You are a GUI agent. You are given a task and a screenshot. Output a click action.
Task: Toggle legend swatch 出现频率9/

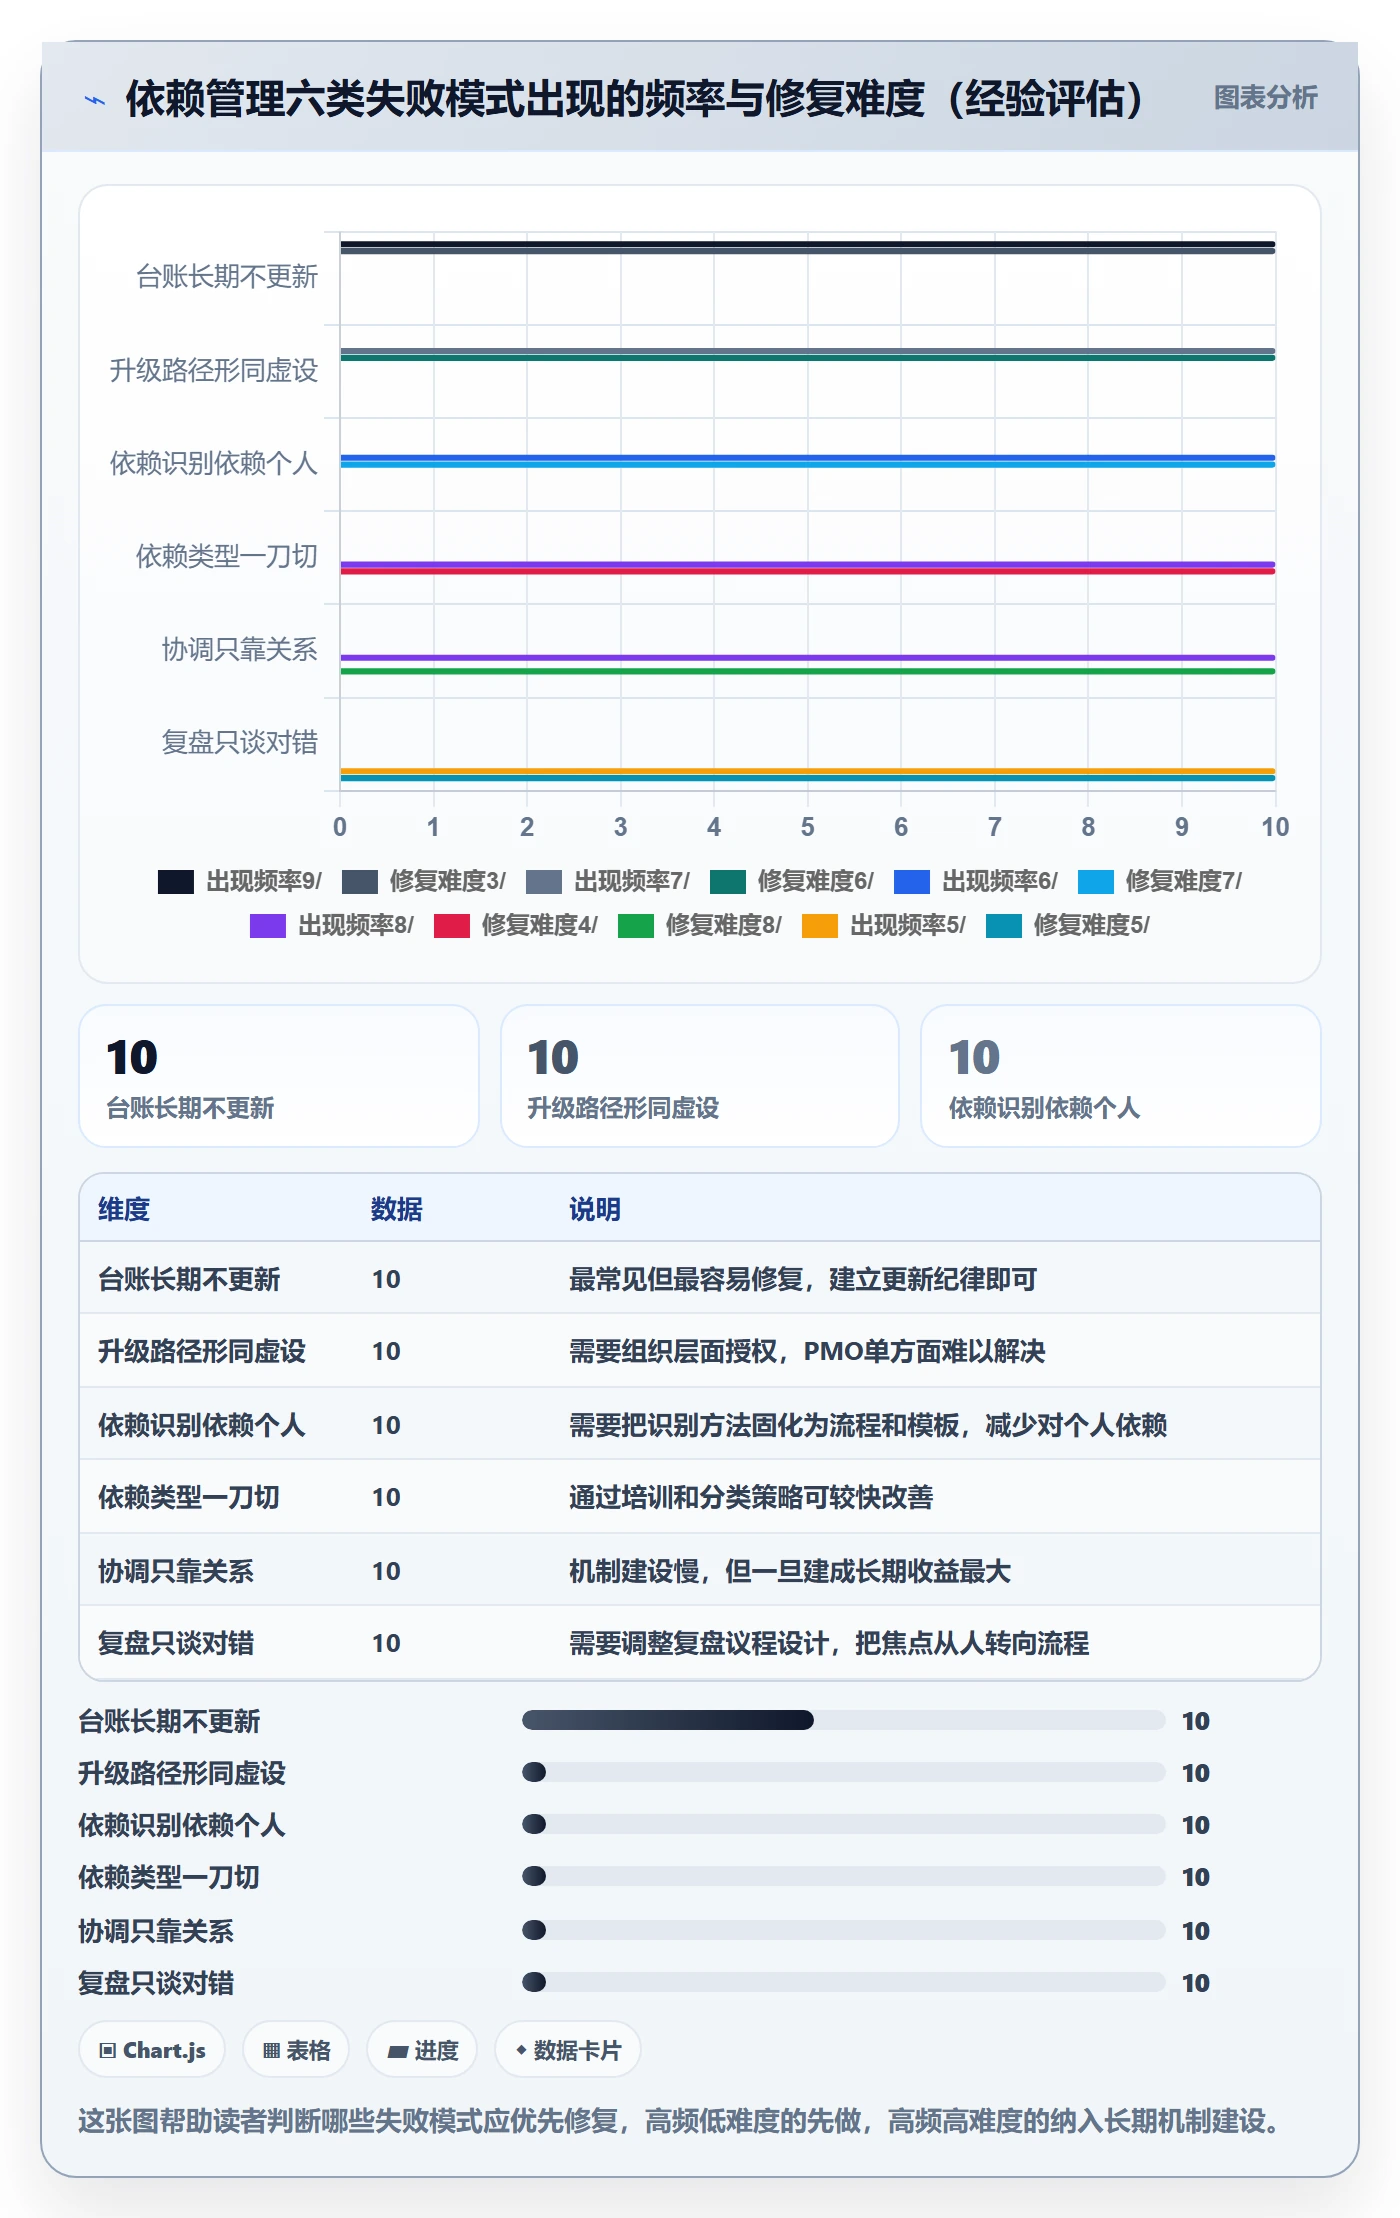(175, 881)
